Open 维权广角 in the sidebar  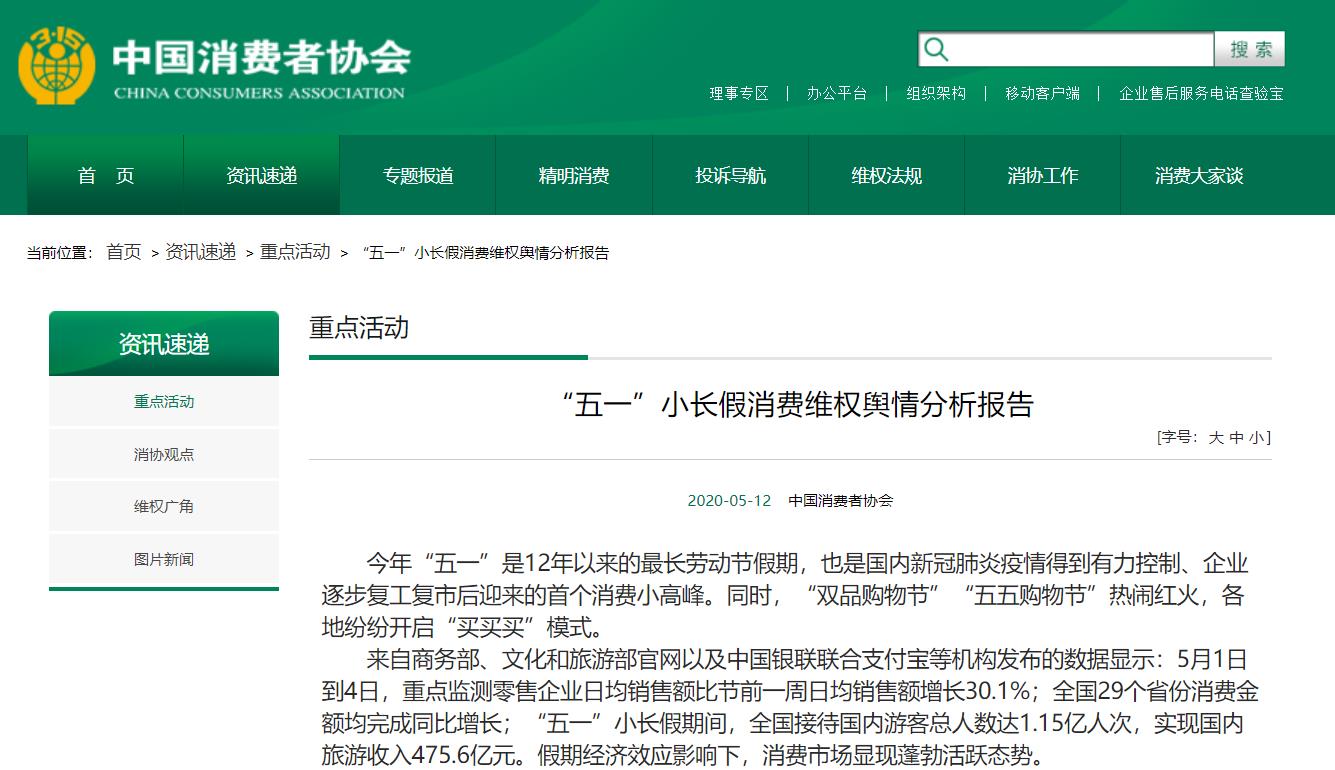tap(164, 507)
